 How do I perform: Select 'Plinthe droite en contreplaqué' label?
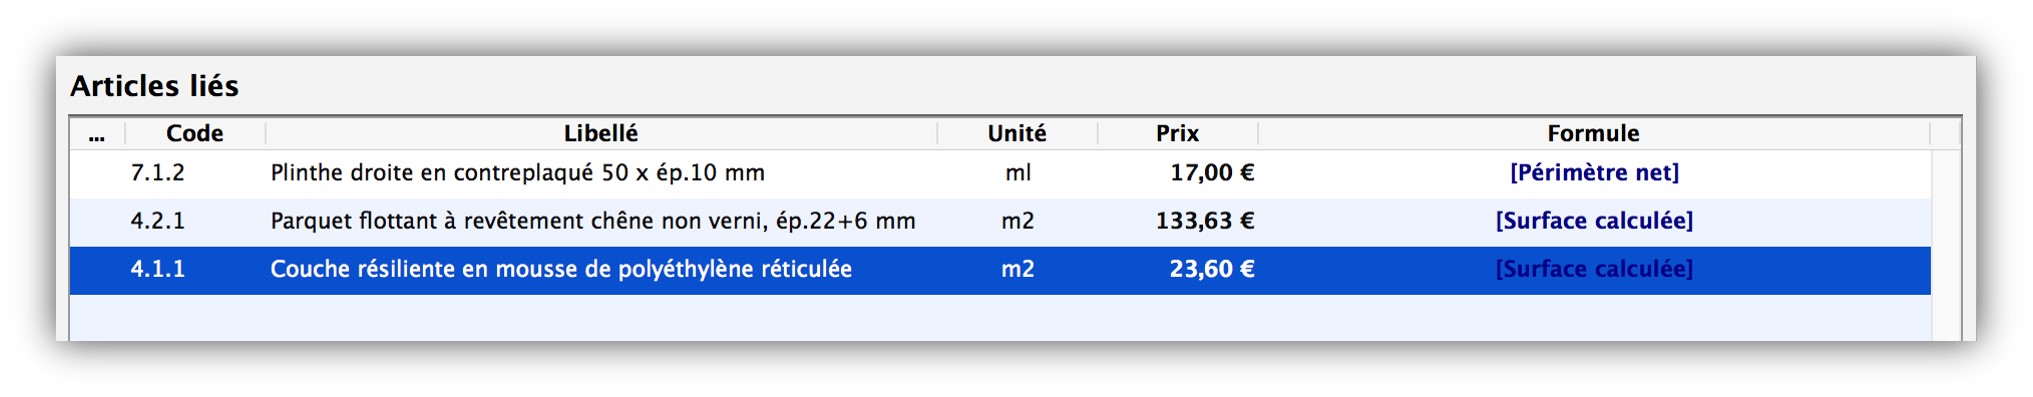[x=517, y=173]
